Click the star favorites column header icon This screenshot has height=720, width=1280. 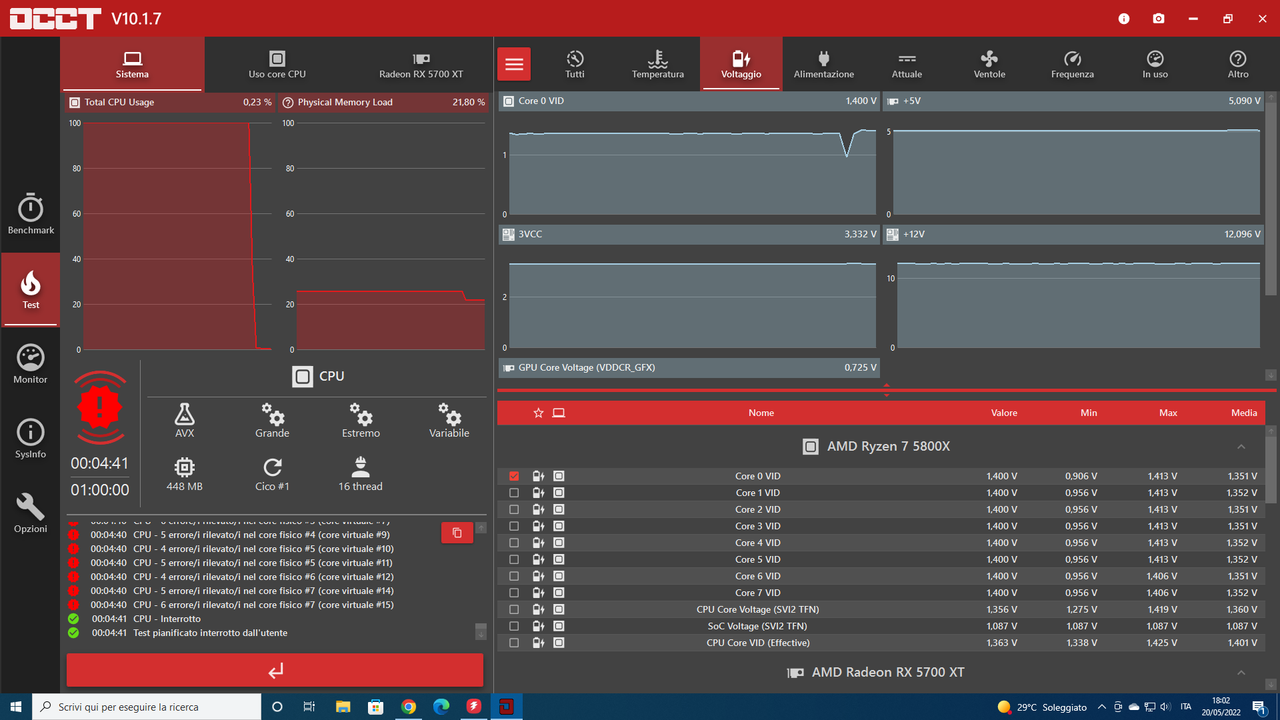tap(538, 413)
